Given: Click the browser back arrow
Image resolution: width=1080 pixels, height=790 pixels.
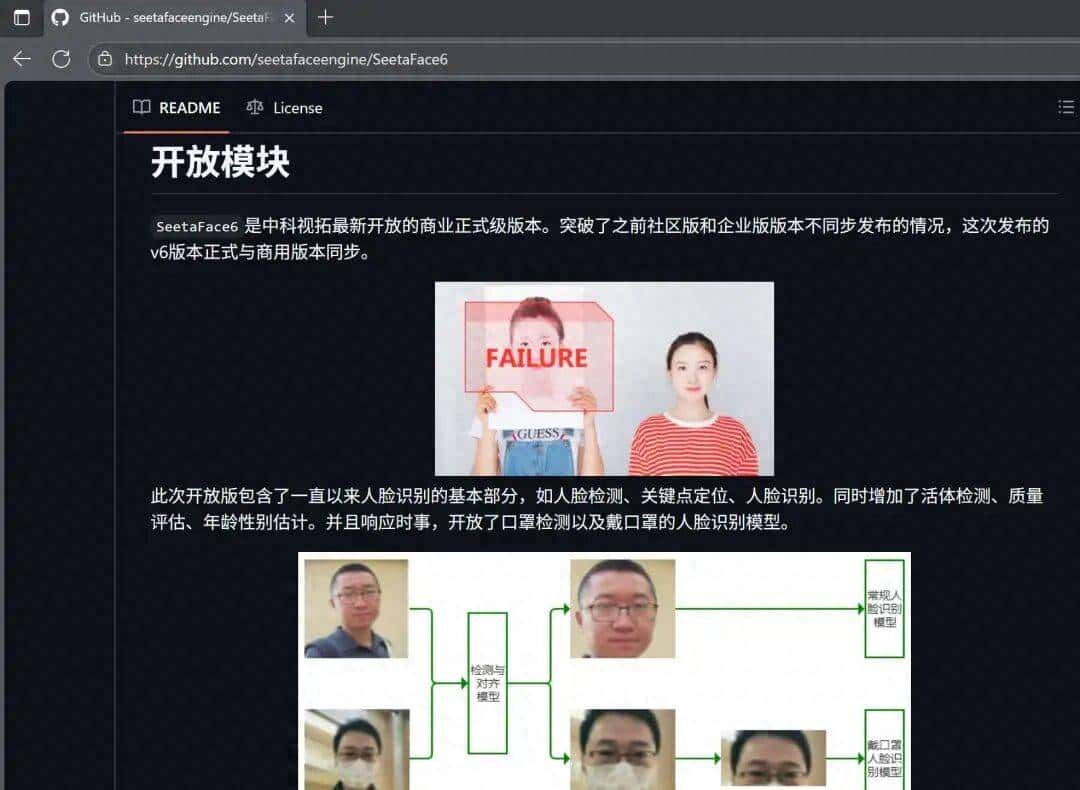Looking at the screenshot, I should coord(21,59).
